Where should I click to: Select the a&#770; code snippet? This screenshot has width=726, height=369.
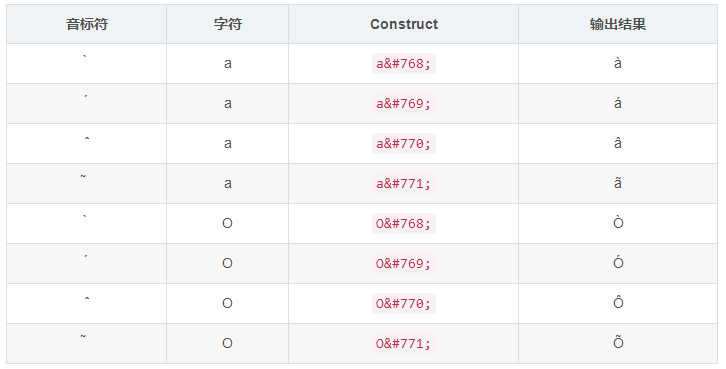pos(403,144)
